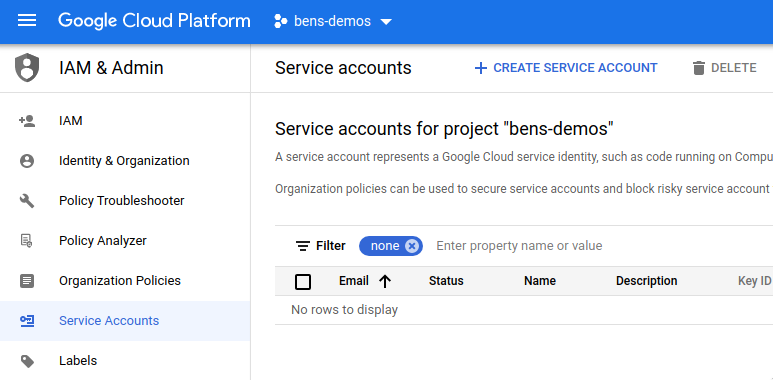
Task: Click the Policy Analyzer document icon
Action: point(27,241)
